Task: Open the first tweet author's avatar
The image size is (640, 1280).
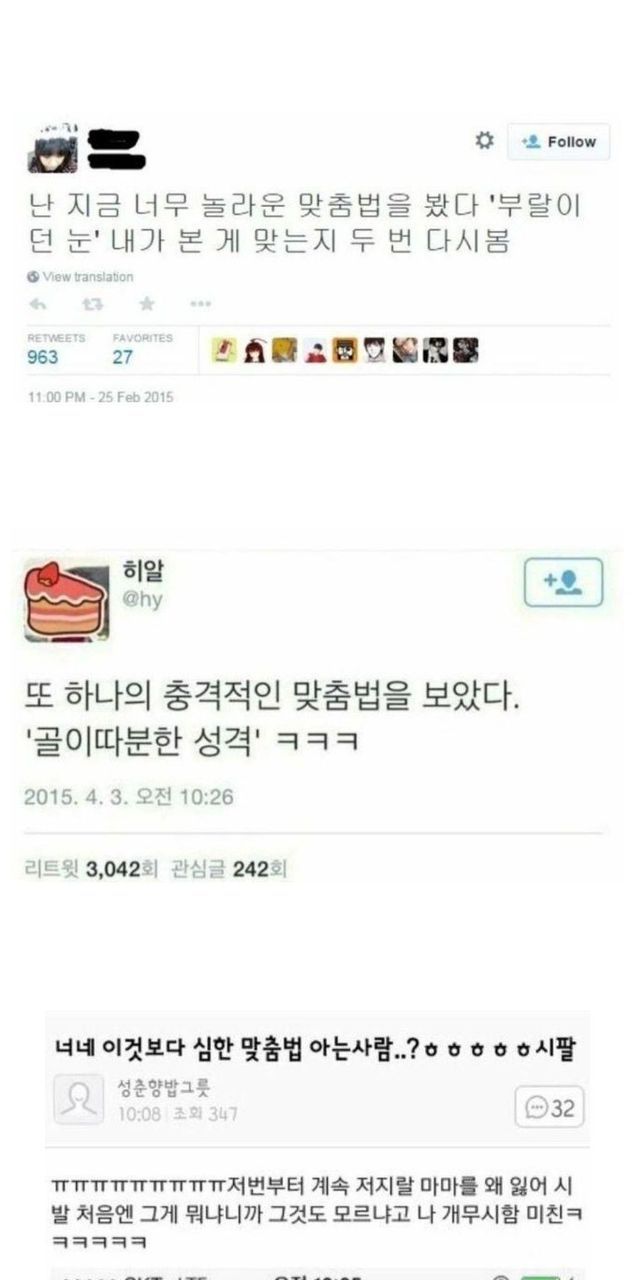Action: point(53,147)
